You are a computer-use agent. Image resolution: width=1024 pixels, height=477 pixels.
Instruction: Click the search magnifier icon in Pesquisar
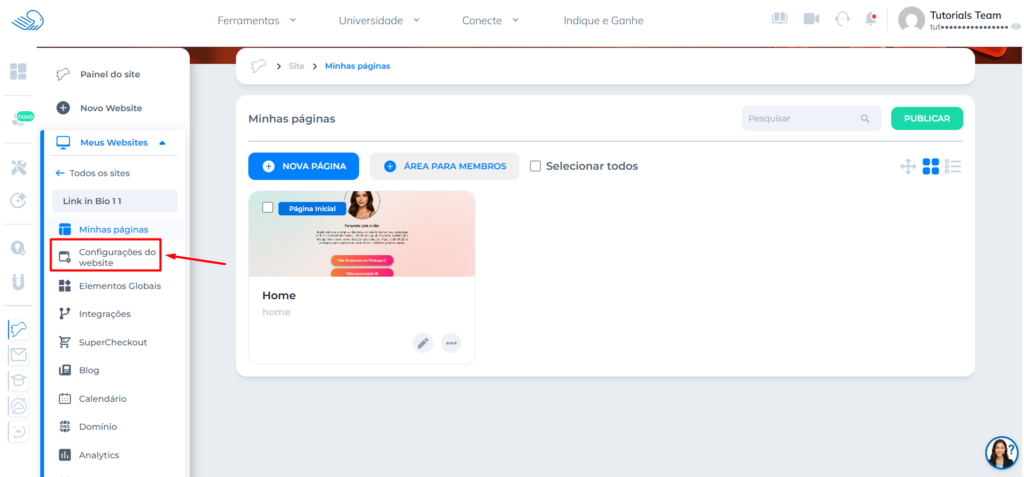pos(865,119)
